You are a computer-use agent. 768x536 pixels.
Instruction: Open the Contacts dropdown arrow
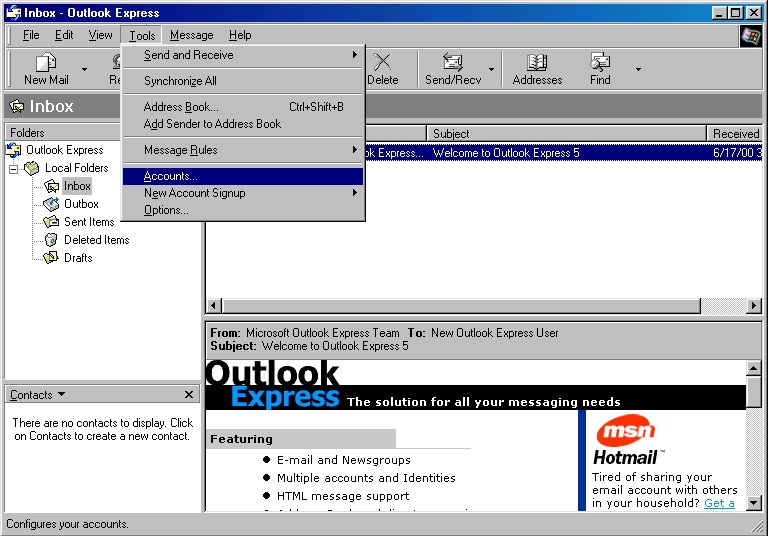pos(61,394)
